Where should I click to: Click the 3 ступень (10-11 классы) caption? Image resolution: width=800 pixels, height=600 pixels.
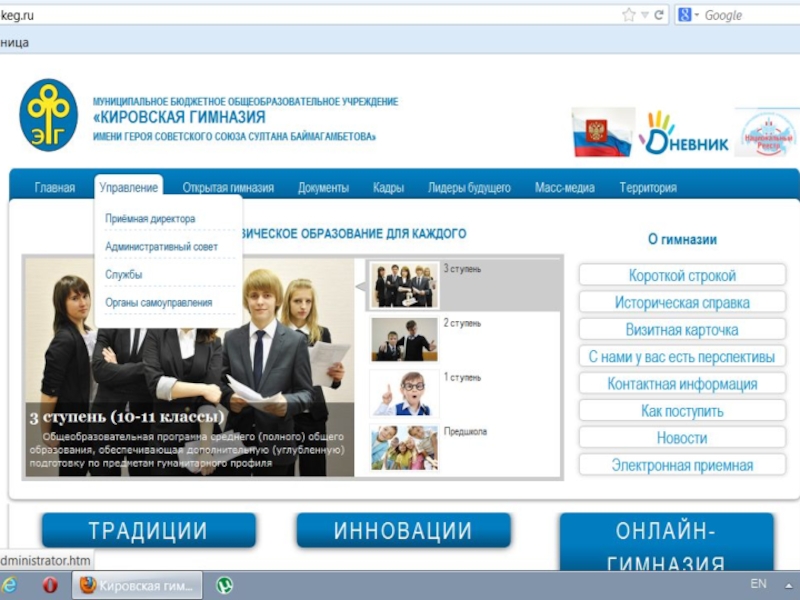(127, 417)
